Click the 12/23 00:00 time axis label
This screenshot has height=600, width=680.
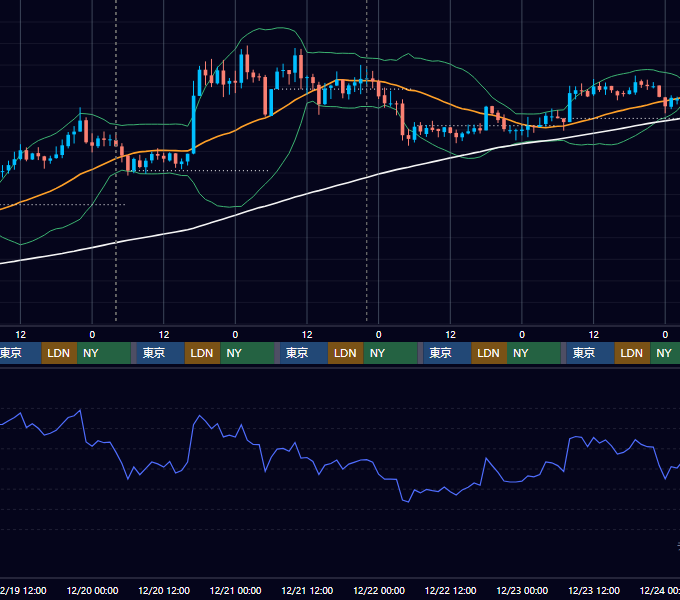pyautogui.click(x=522, y=590)
